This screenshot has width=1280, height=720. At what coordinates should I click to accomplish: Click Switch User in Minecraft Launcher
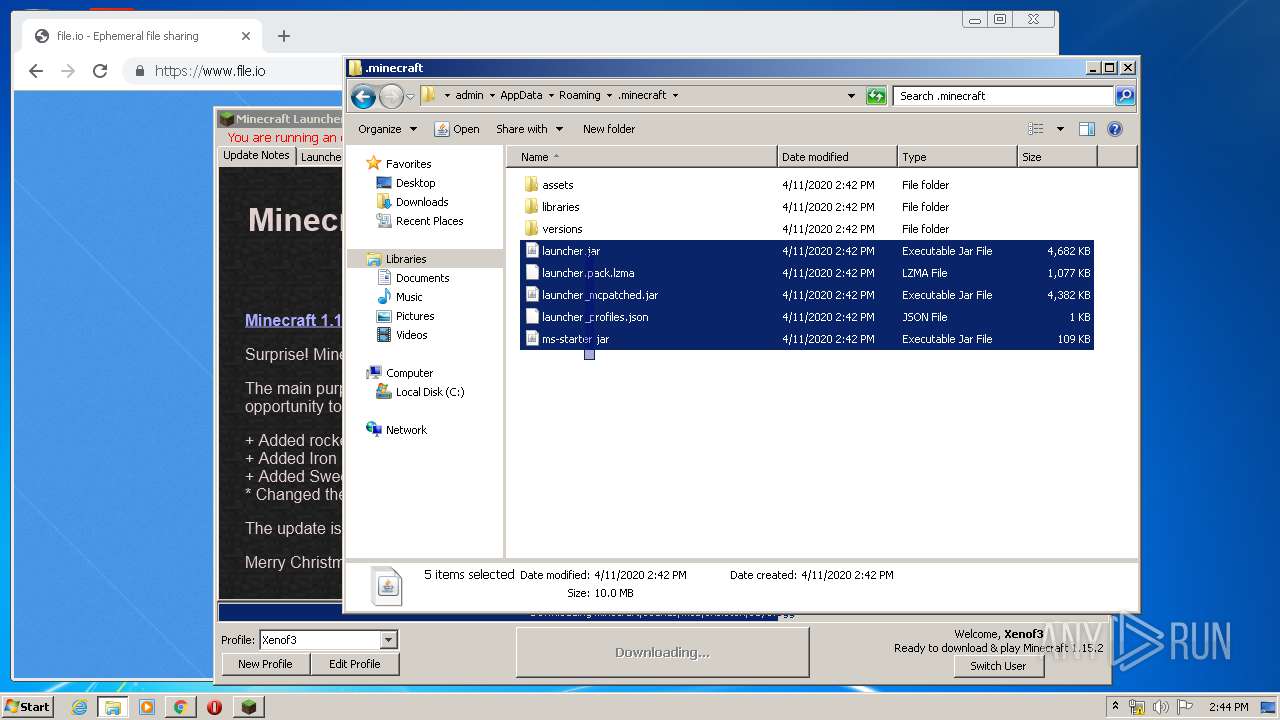[x=998, y=666]
